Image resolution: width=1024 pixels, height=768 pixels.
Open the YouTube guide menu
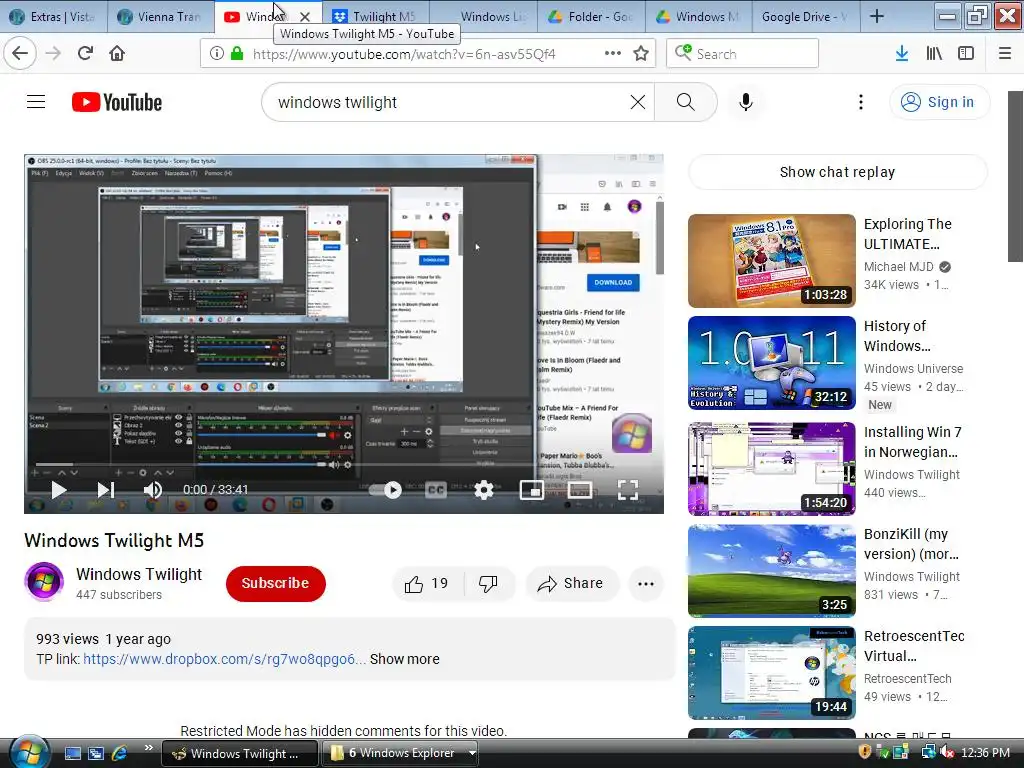coord(36,102)
